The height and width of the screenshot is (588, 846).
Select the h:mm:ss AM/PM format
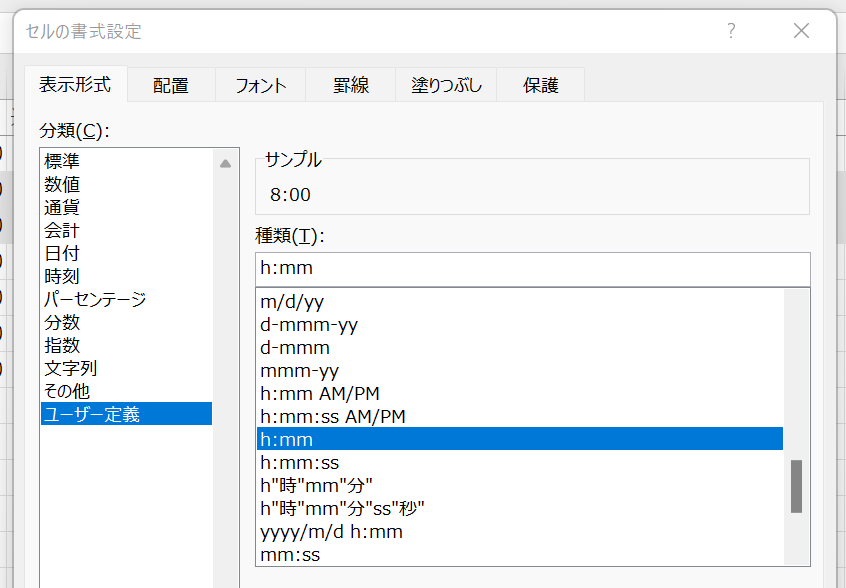point(332,416)
